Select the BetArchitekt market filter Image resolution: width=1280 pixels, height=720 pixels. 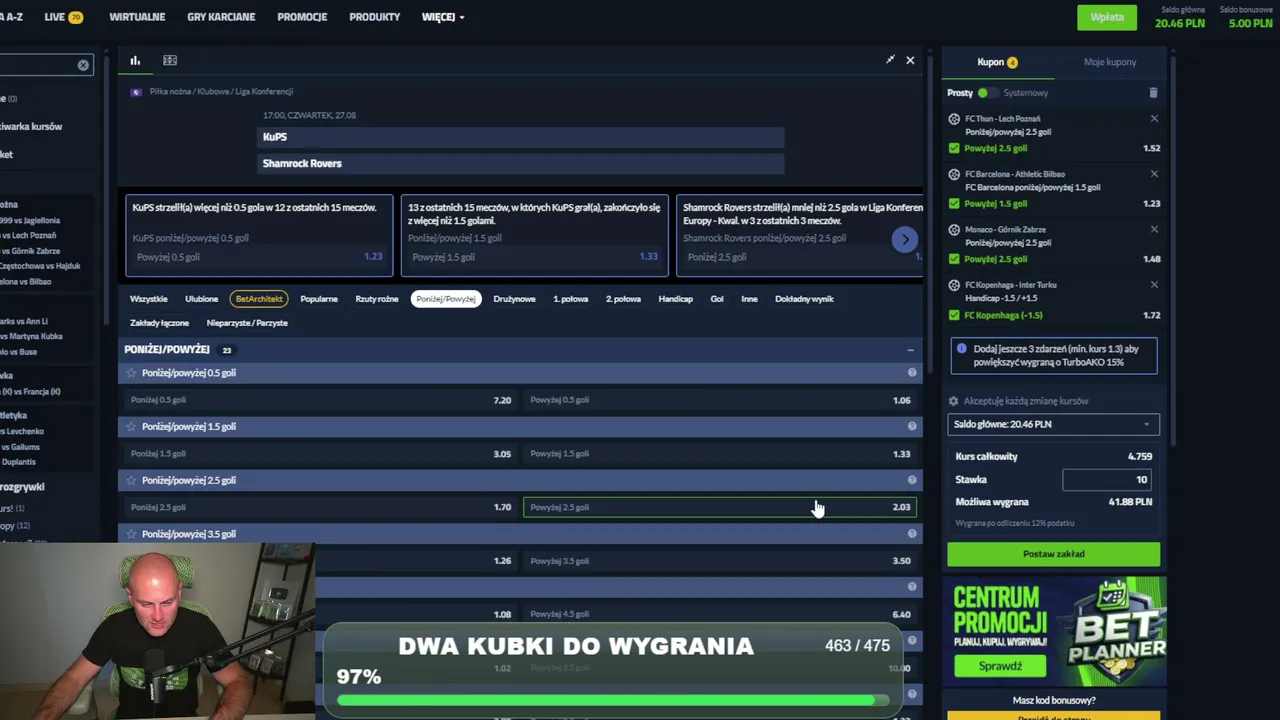coord(259,299)
